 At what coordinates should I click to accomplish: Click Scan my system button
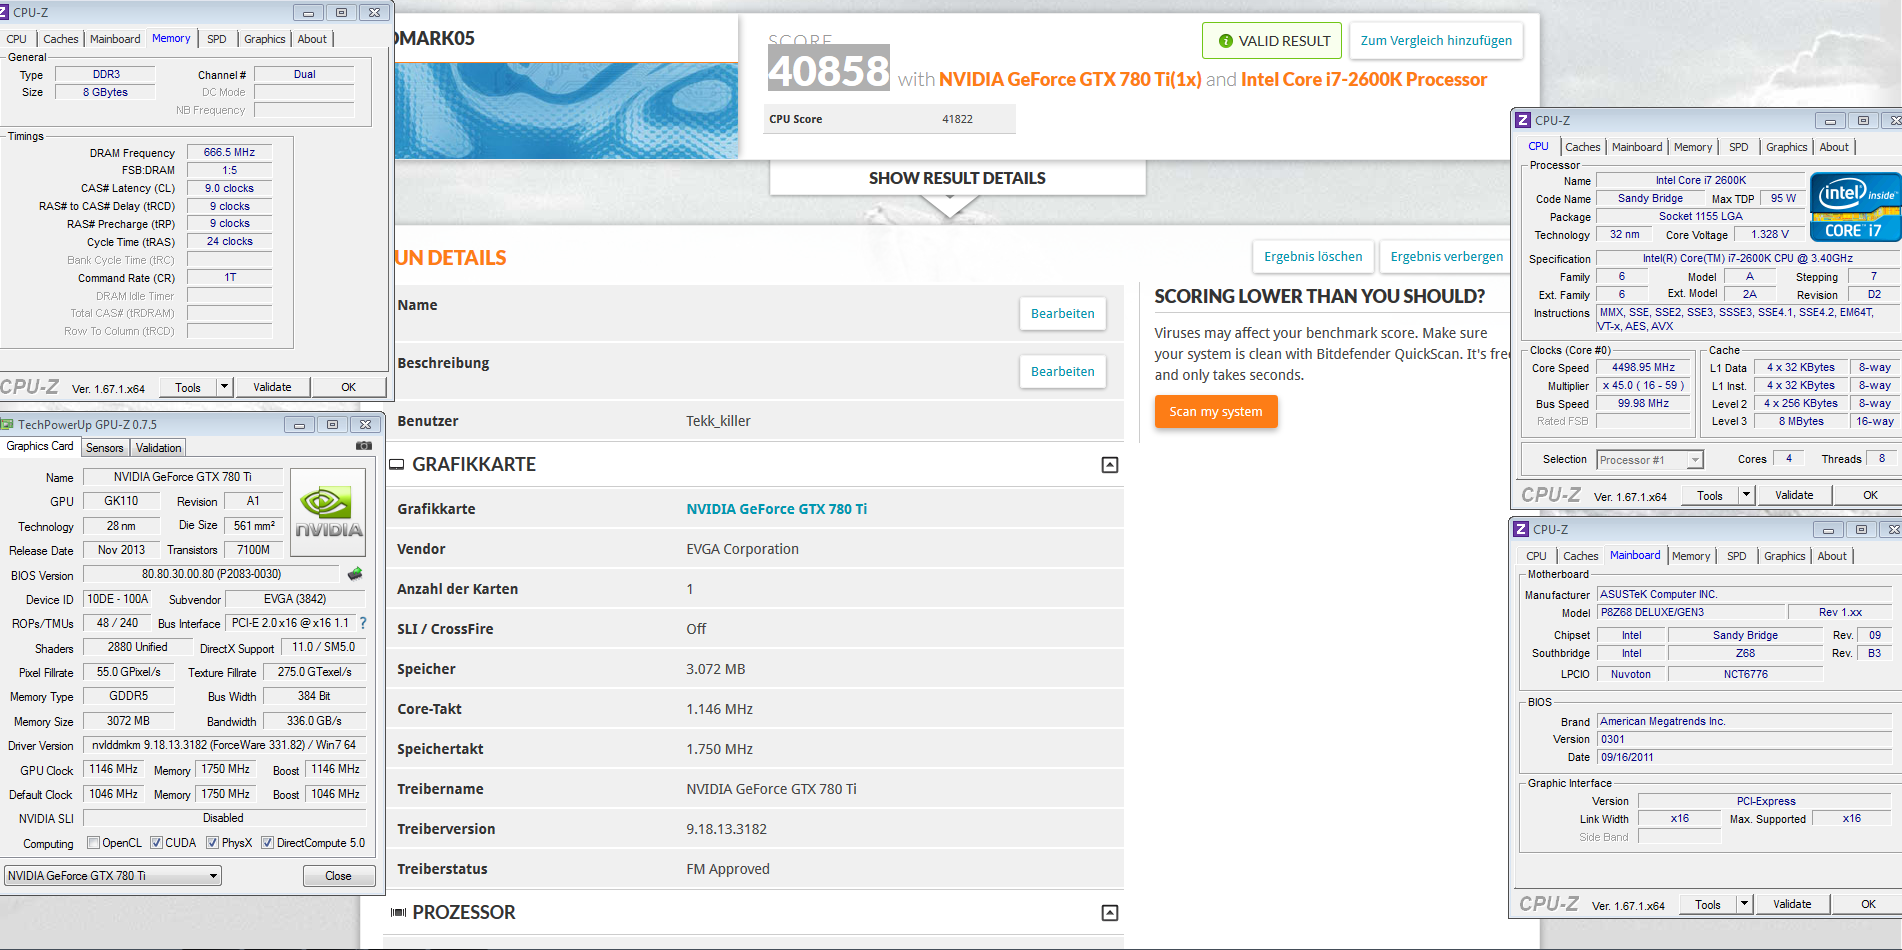pyautogui.click(x=1216, y=412)
